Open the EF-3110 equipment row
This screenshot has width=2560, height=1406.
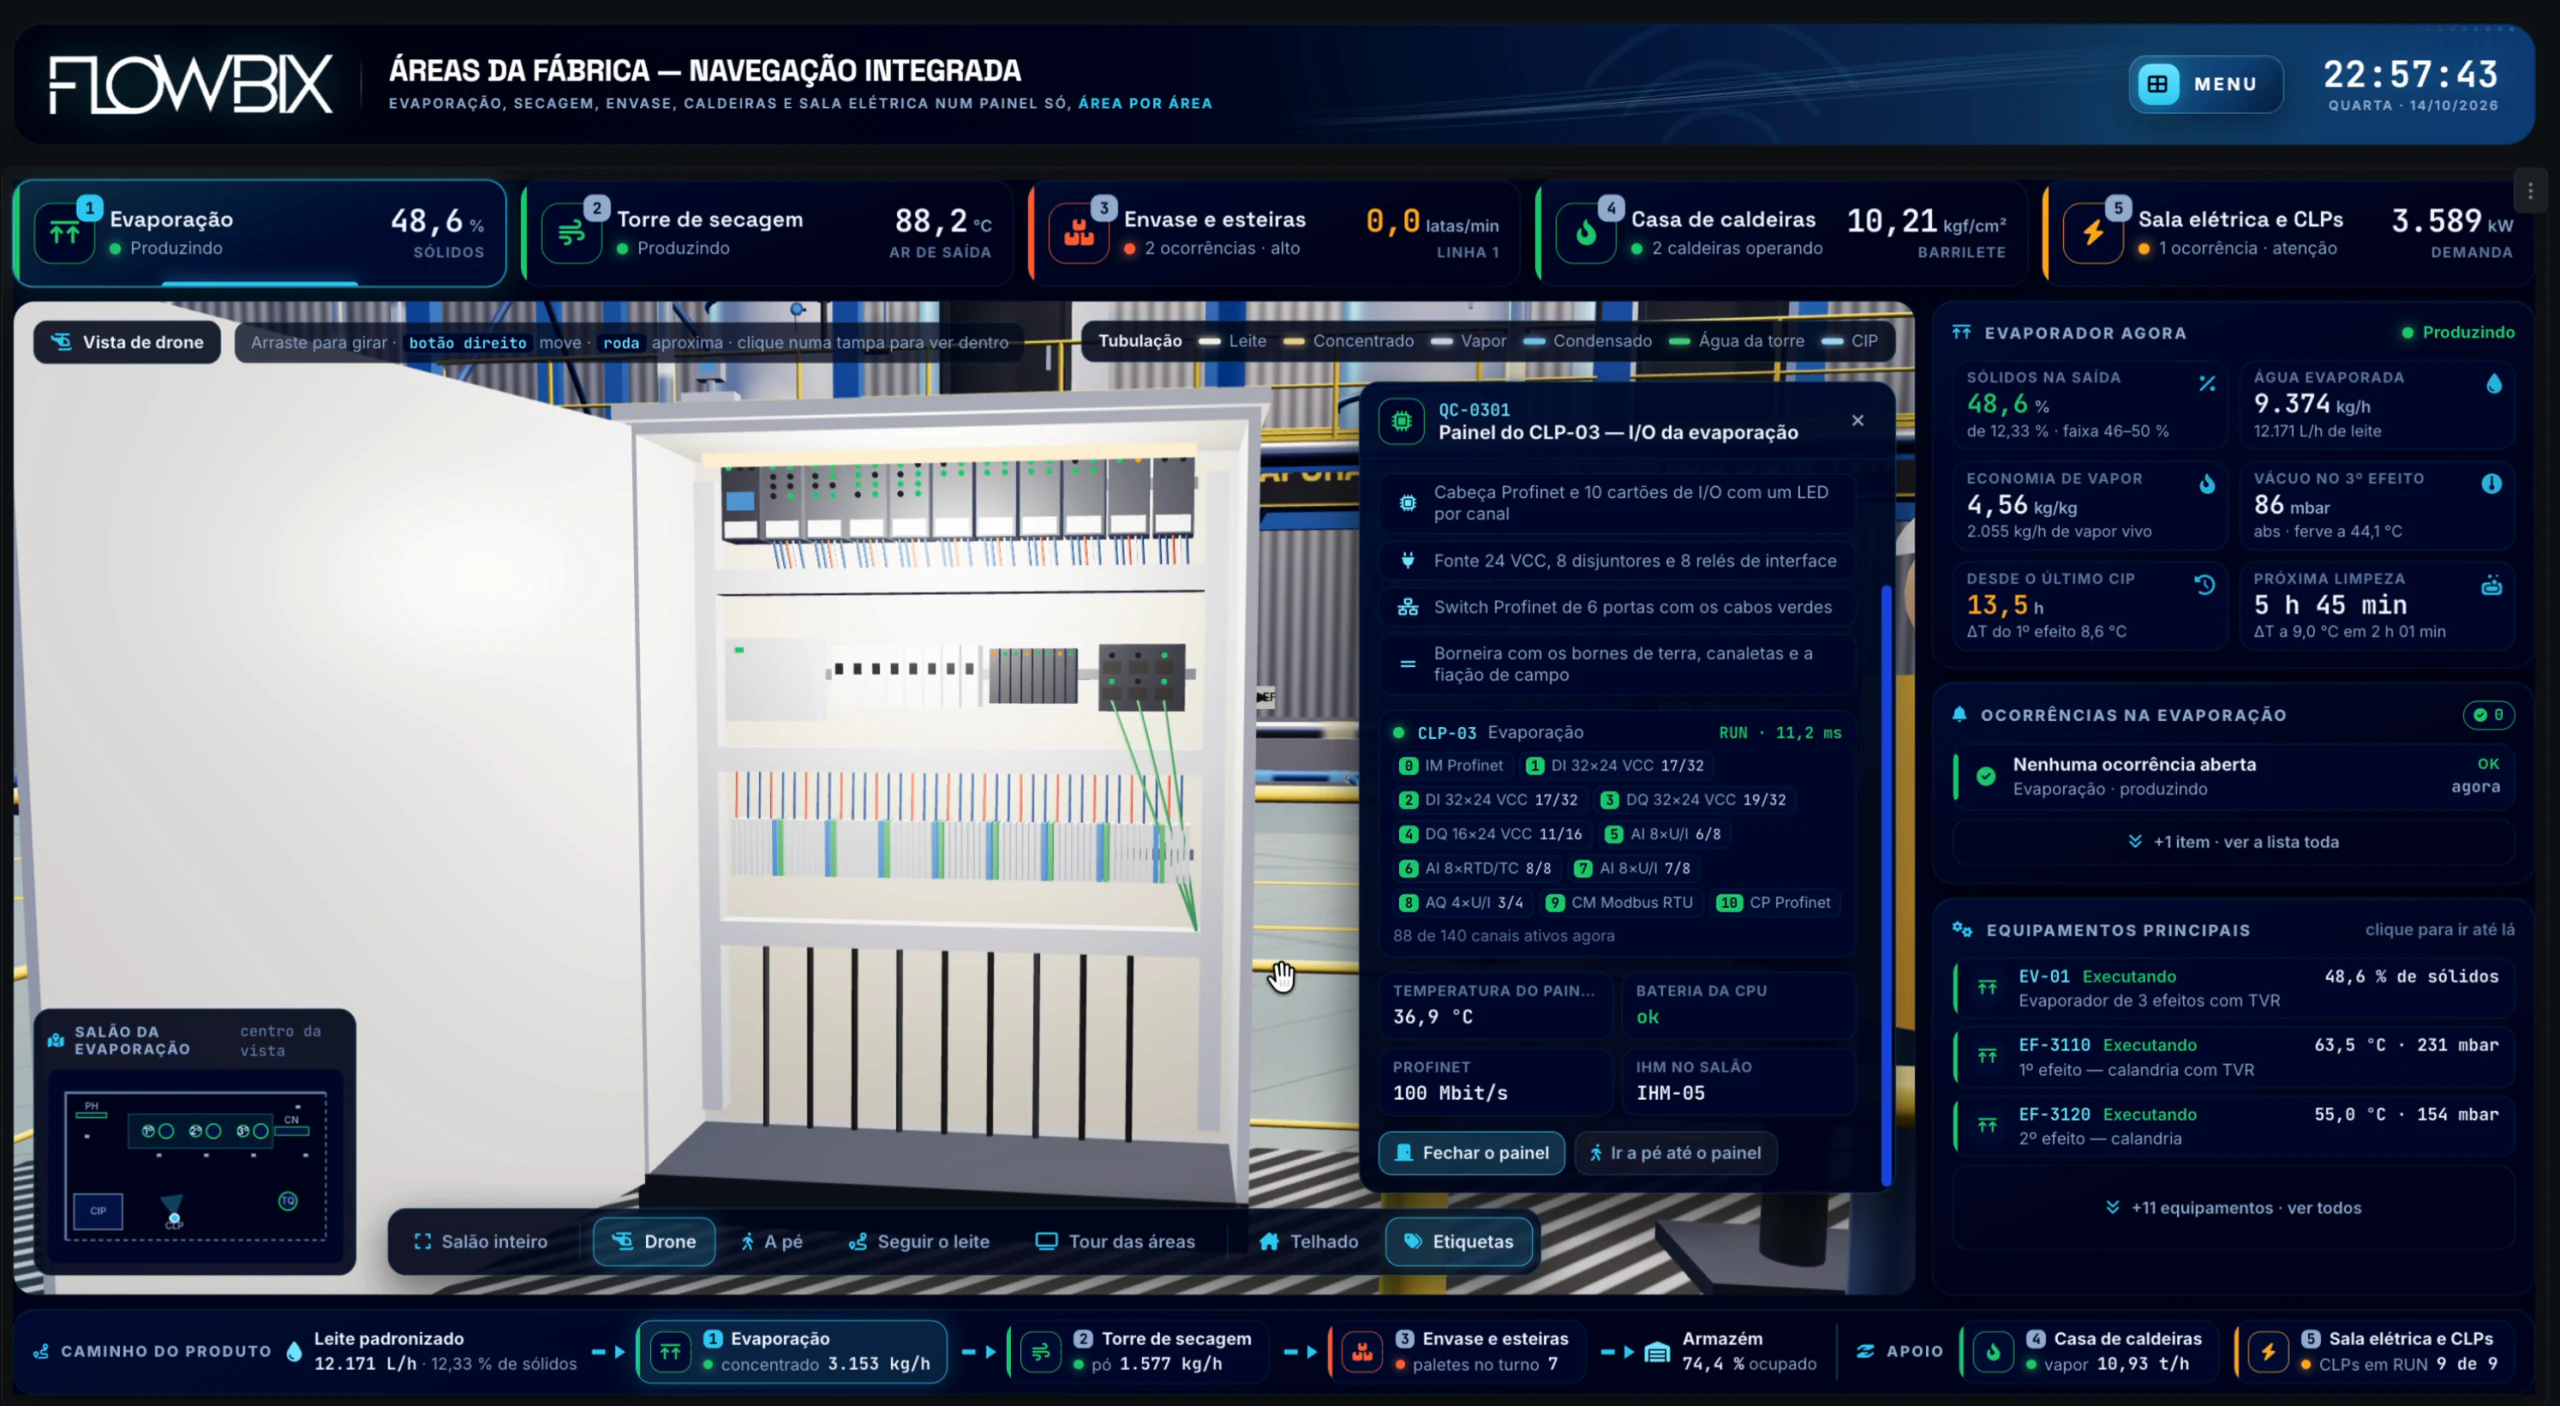(x=2233, y=1057)
